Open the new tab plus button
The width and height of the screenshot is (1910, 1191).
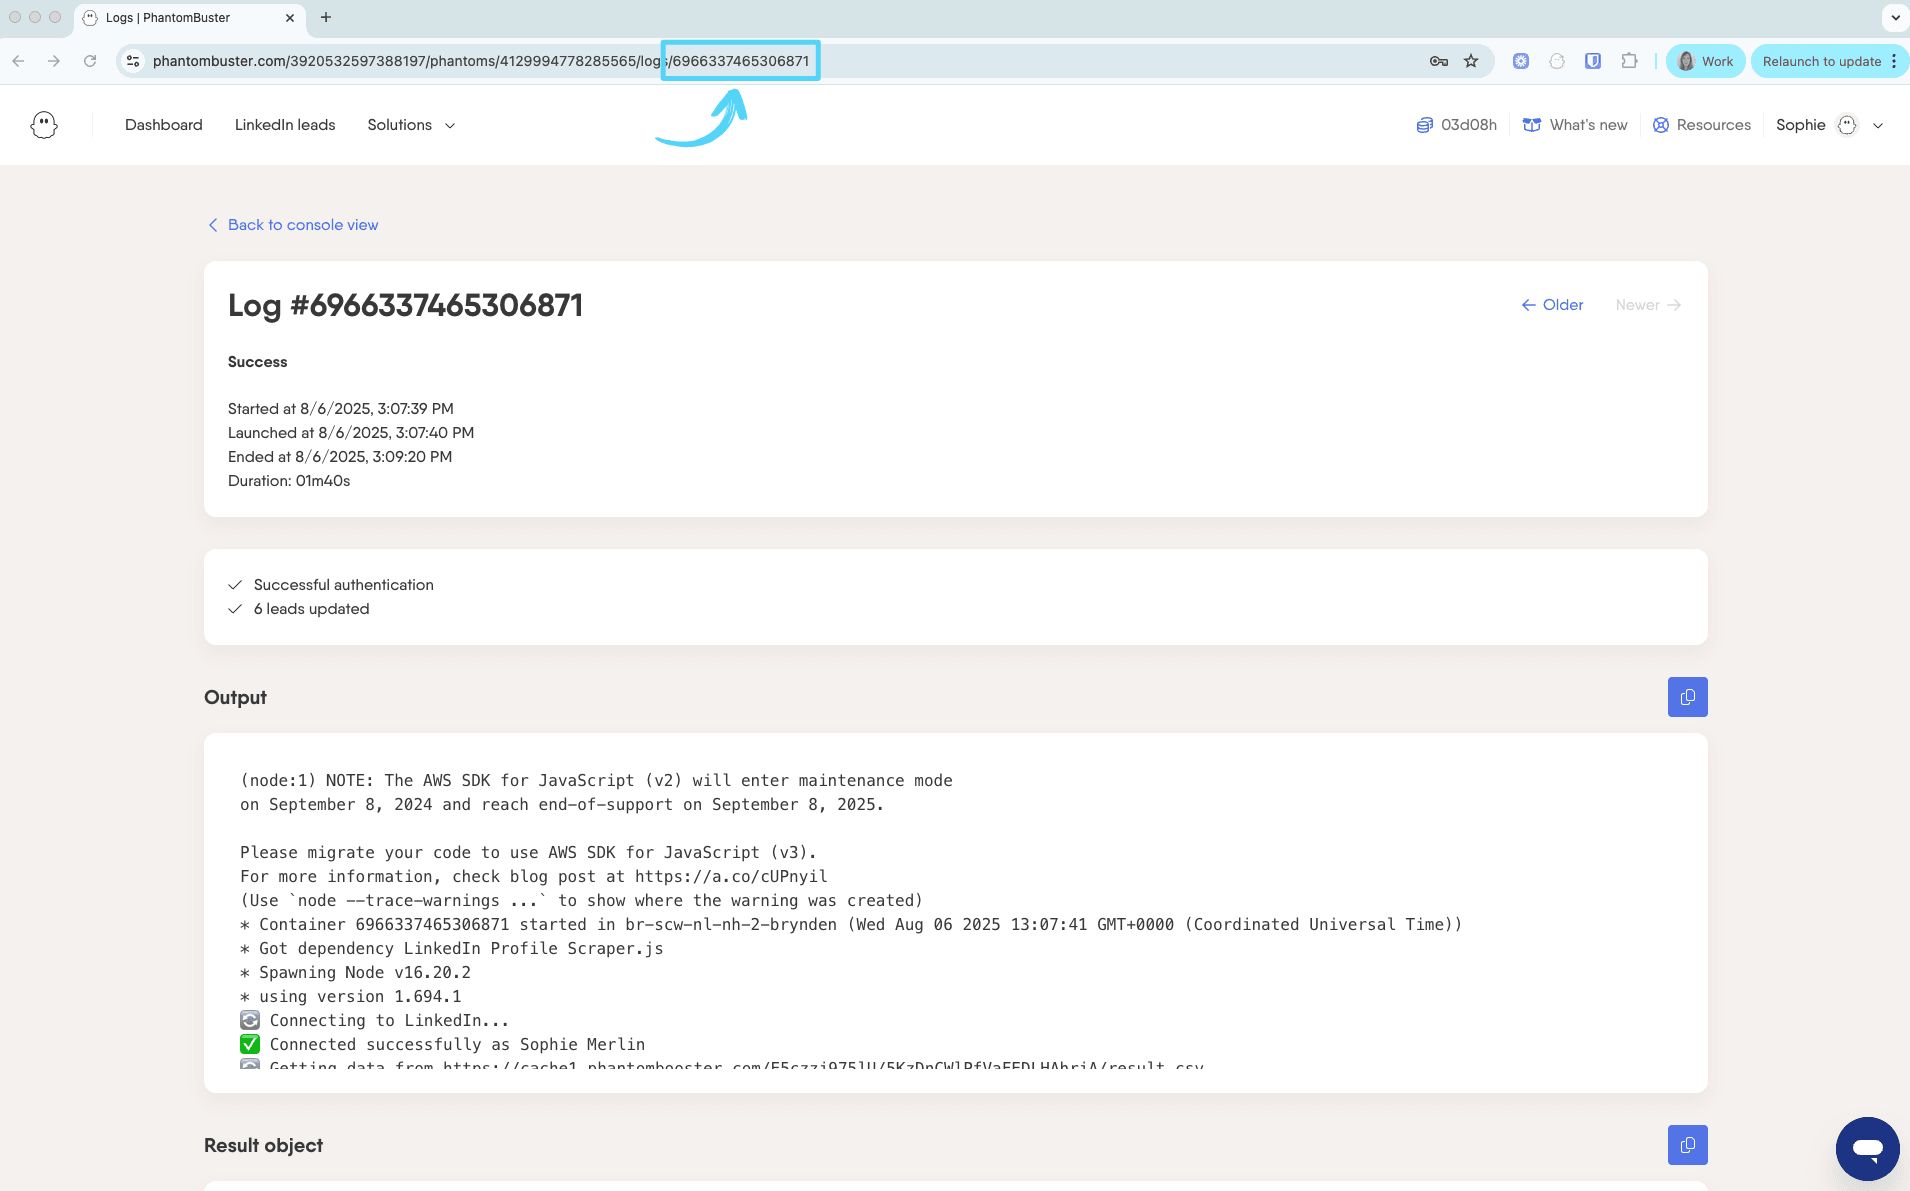pos(326,17)
